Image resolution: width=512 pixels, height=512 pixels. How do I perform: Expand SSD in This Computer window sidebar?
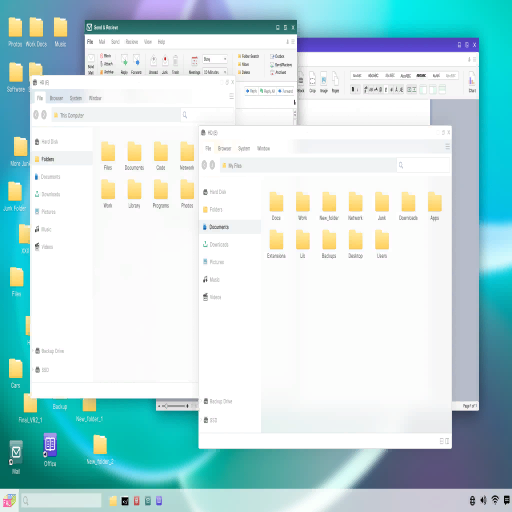click(x=33, y=370)
